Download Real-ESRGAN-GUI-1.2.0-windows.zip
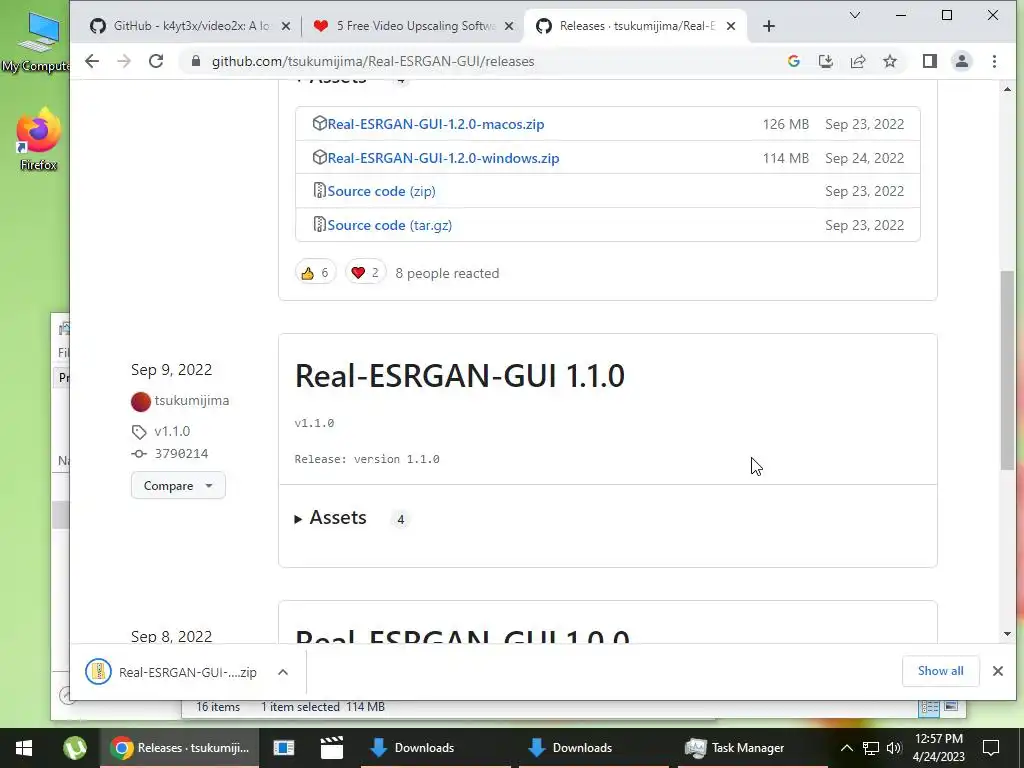This screenshot has width=1024, height=768. [443, 158]
